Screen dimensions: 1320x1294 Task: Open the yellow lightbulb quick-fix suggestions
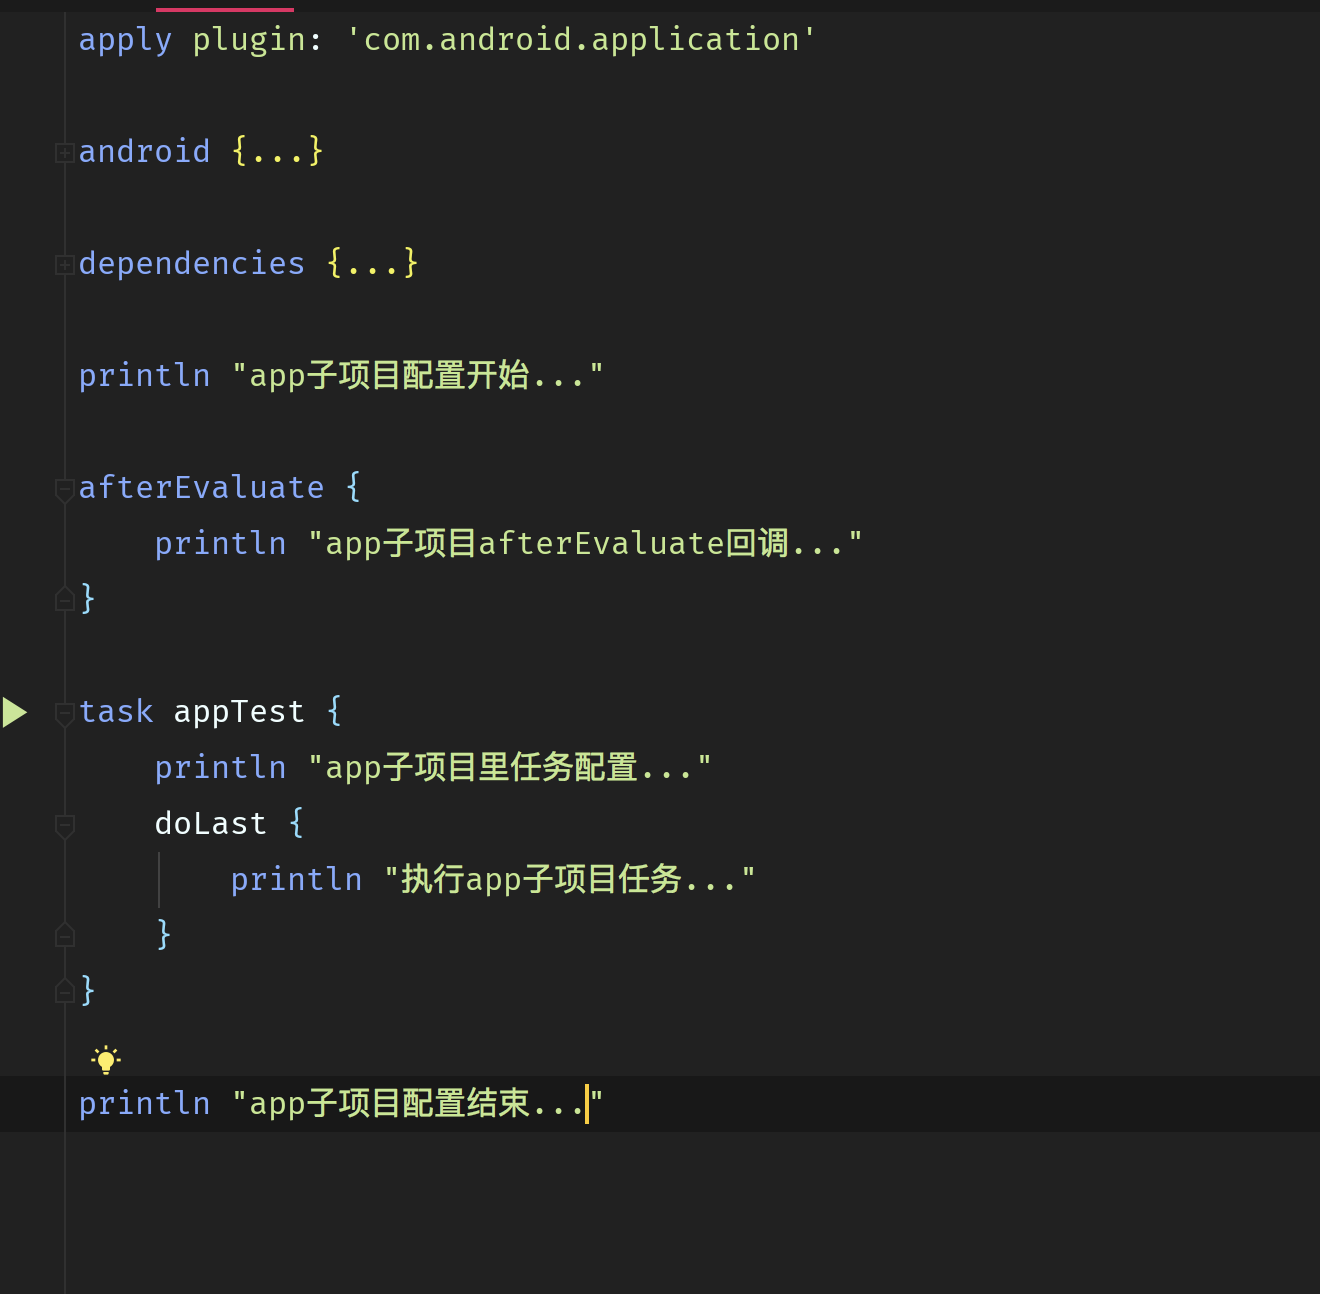[x=105, y=1060]
